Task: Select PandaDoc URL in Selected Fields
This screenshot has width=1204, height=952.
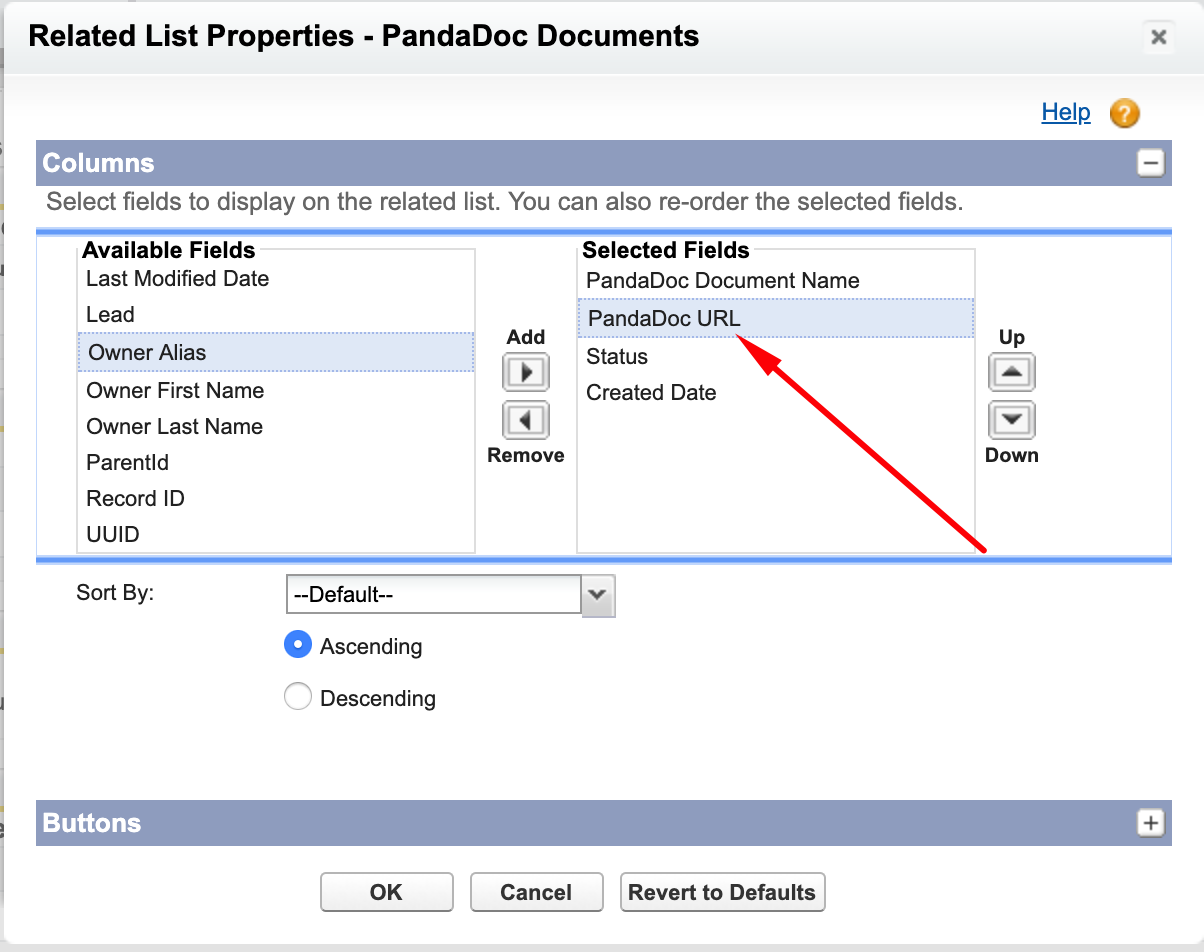Action: [x=776, y=318]
